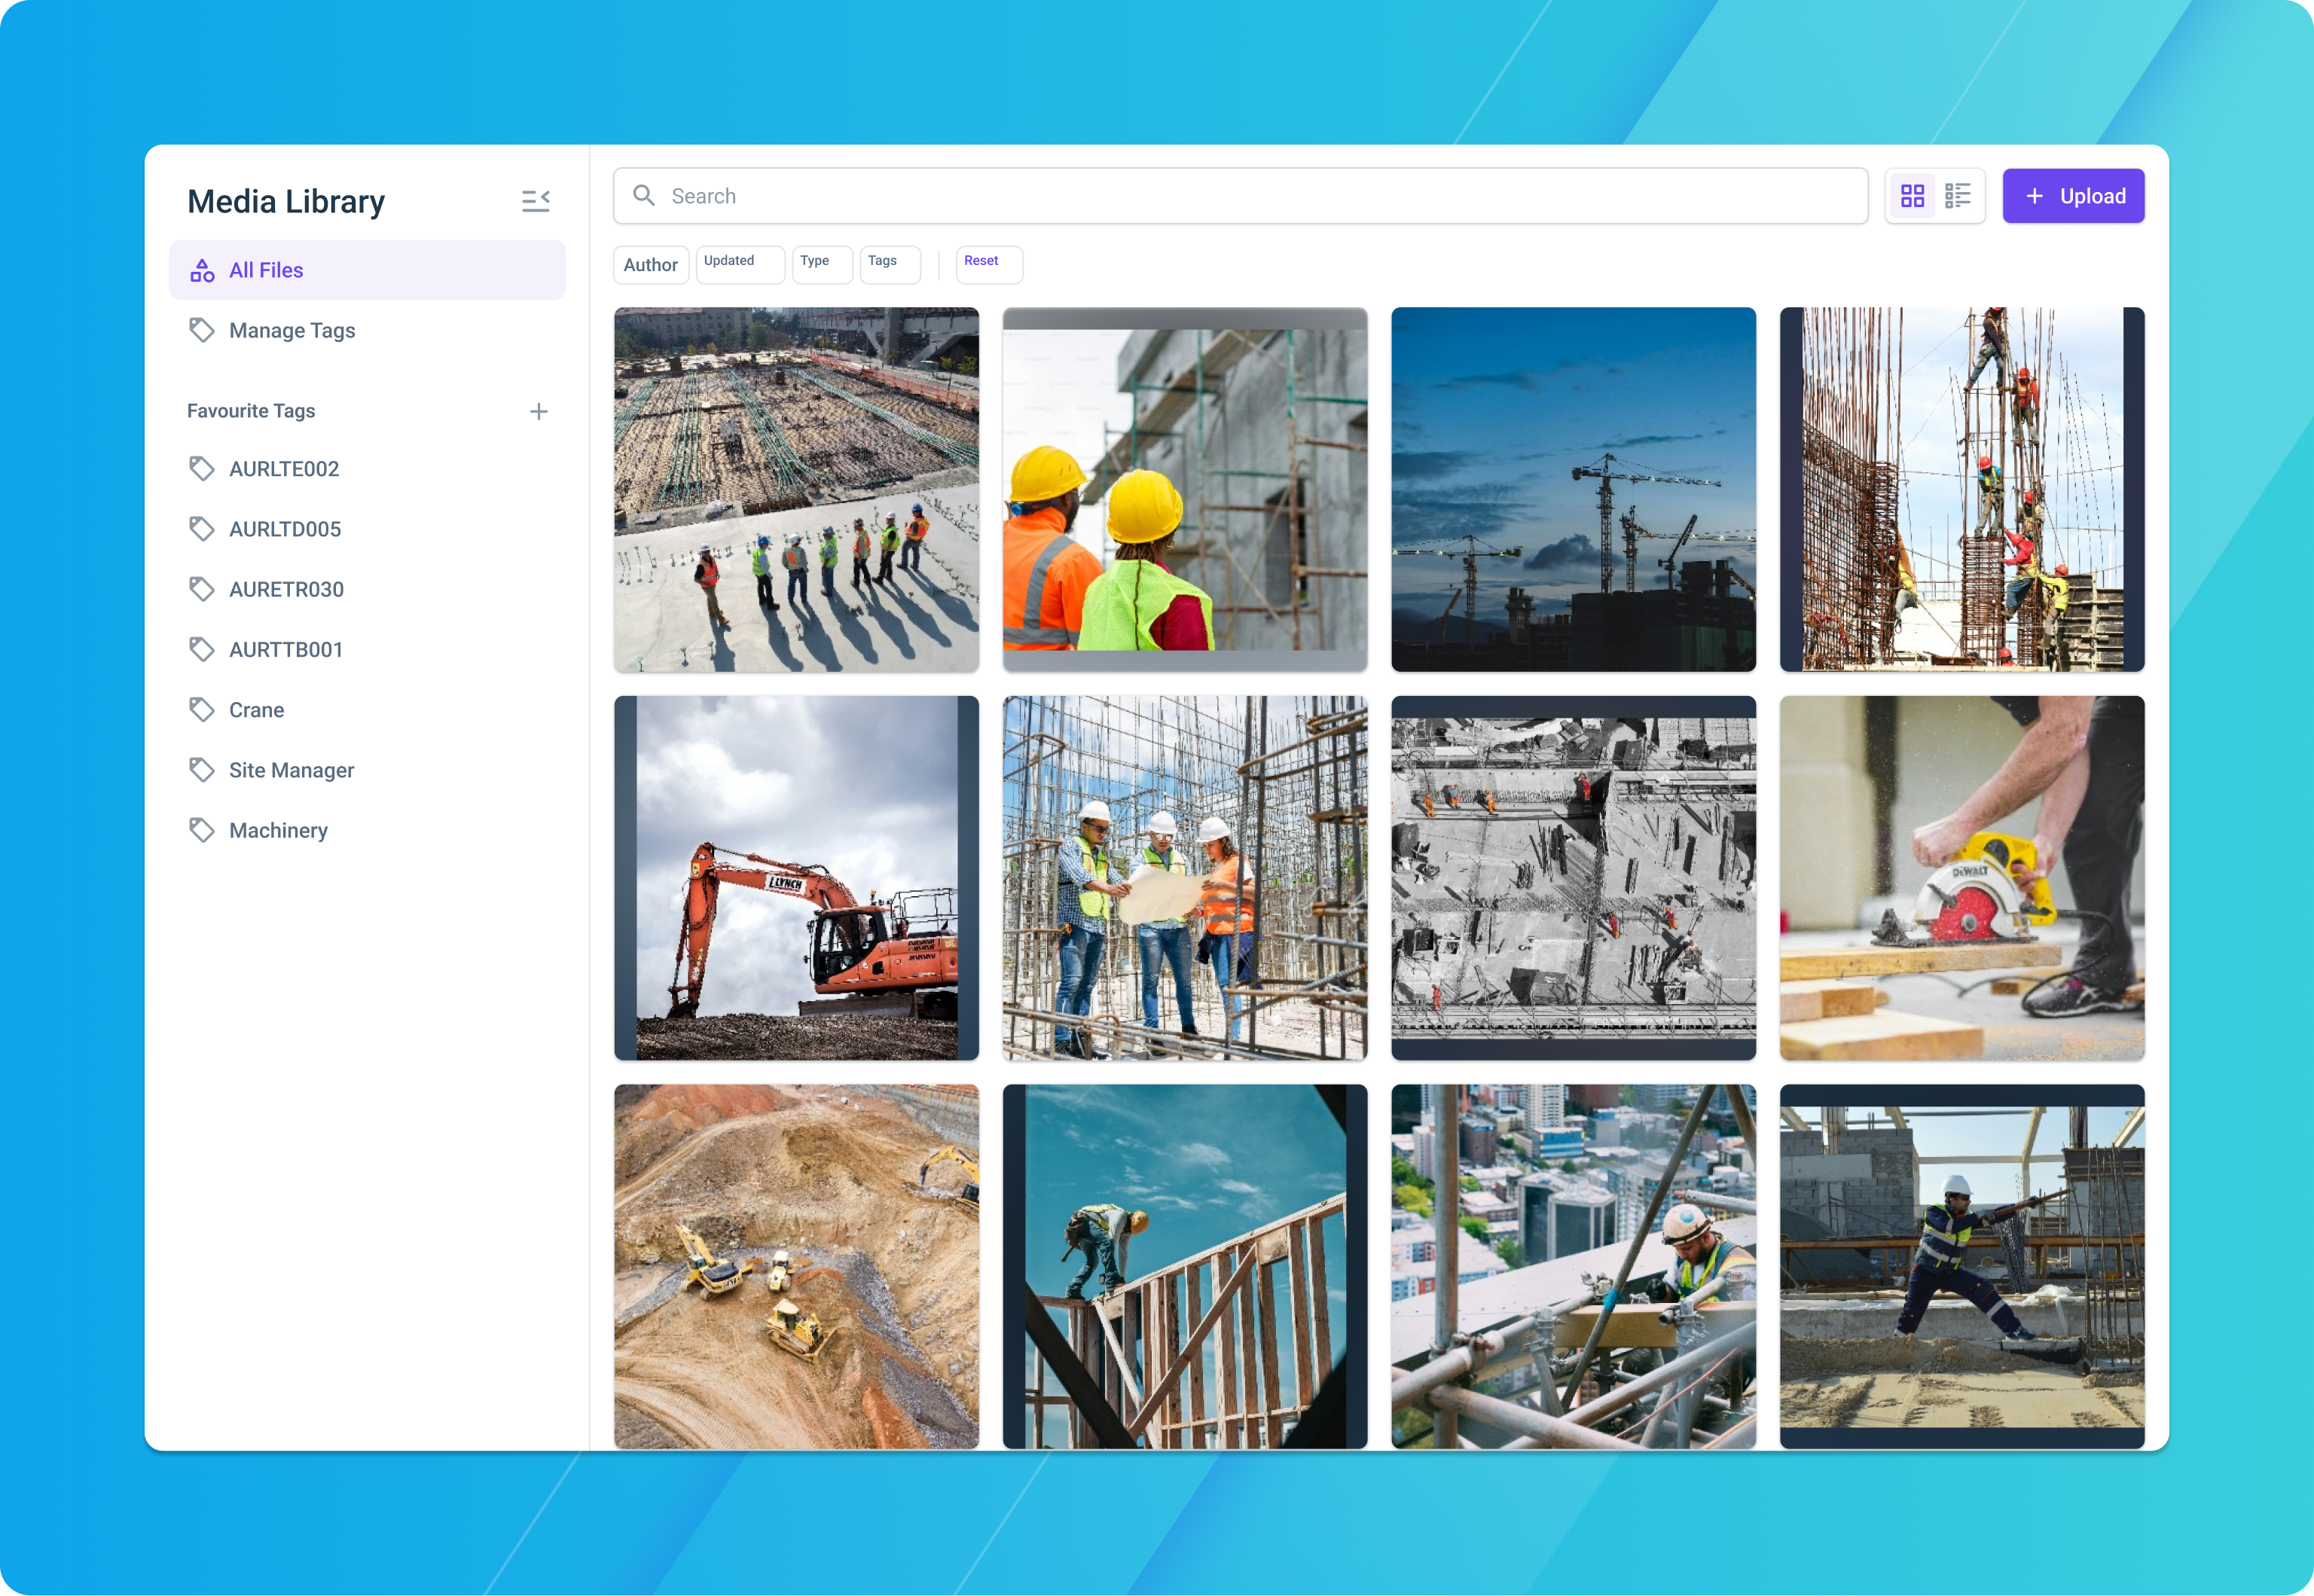Click the Crane tag icon
Image resolution: width=2314 pixels, height=1596 pixels.
202,710
